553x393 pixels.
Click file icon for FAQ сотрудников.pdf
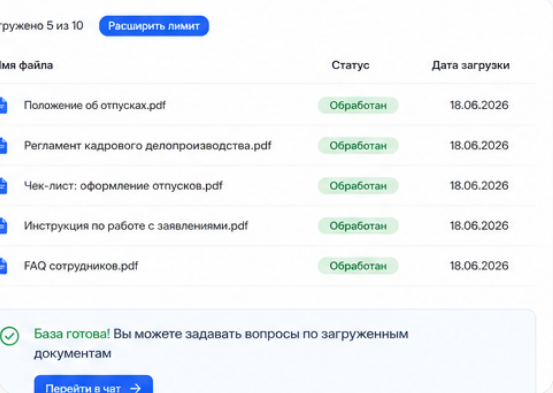3,266
